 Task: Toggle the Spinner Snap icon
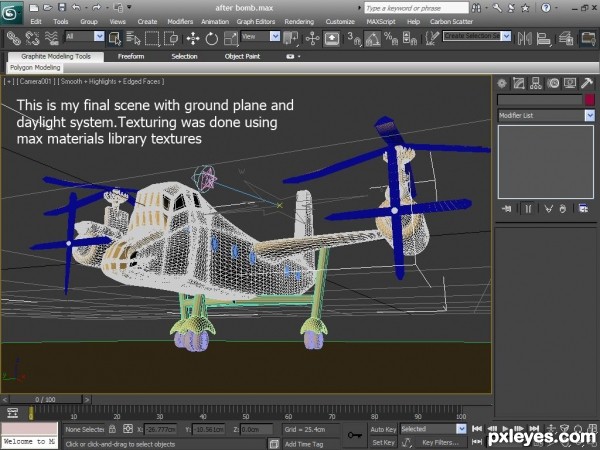click(x=409, y=39)
